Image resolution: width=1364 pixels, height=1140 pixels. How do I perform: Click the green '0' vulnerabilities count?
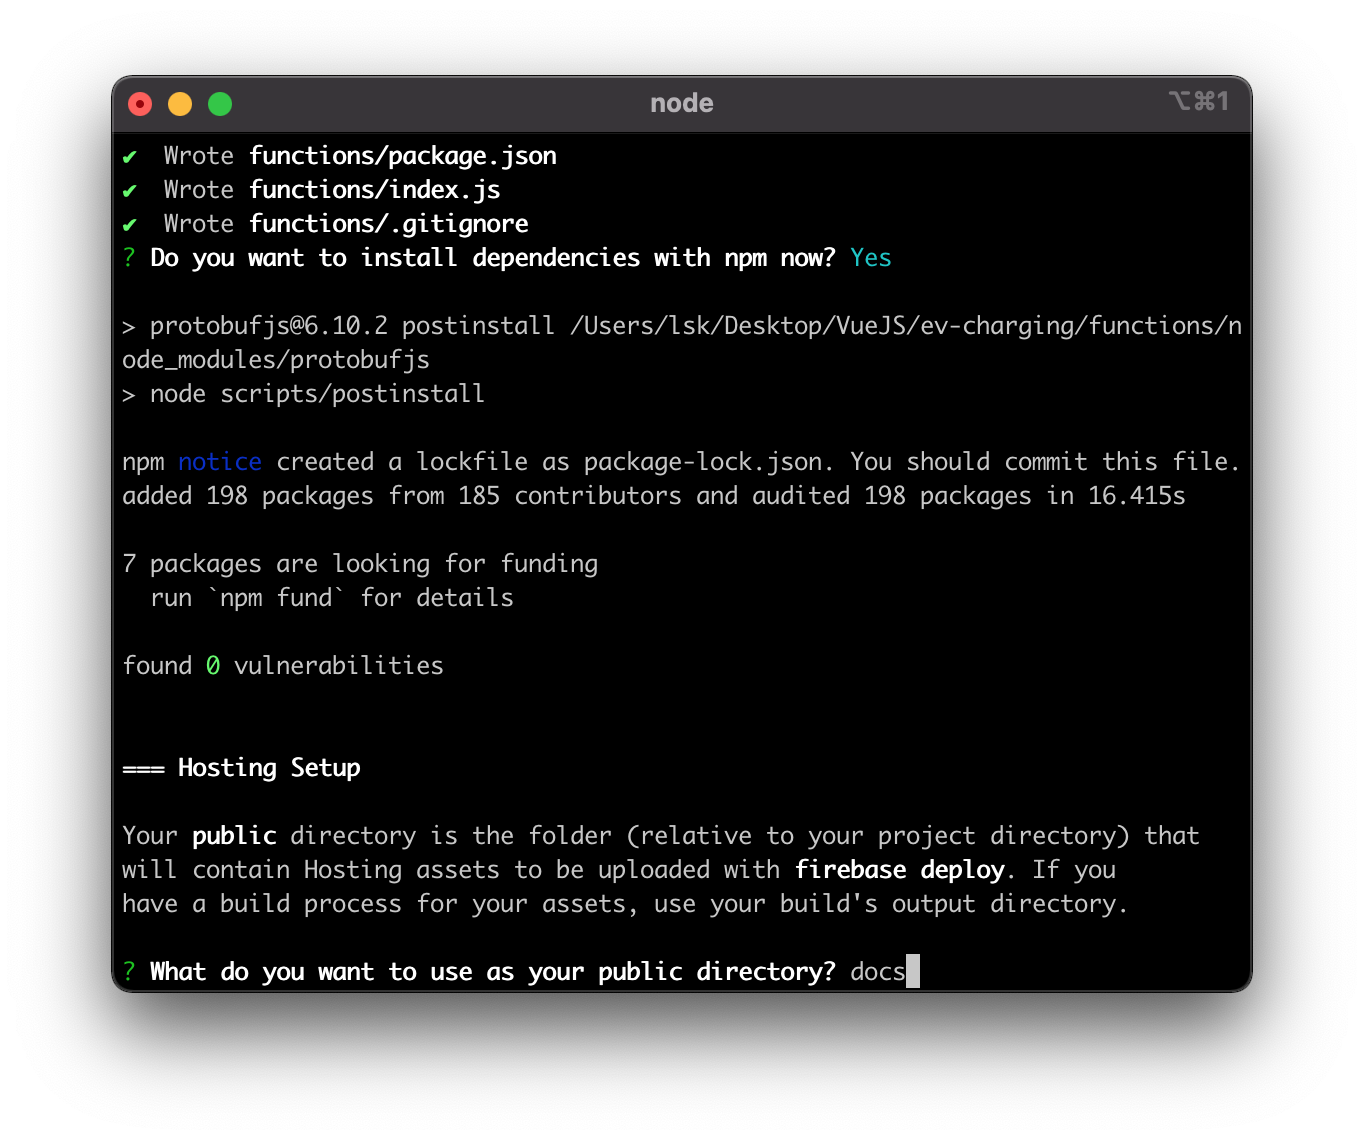click(x=213, y=666)
